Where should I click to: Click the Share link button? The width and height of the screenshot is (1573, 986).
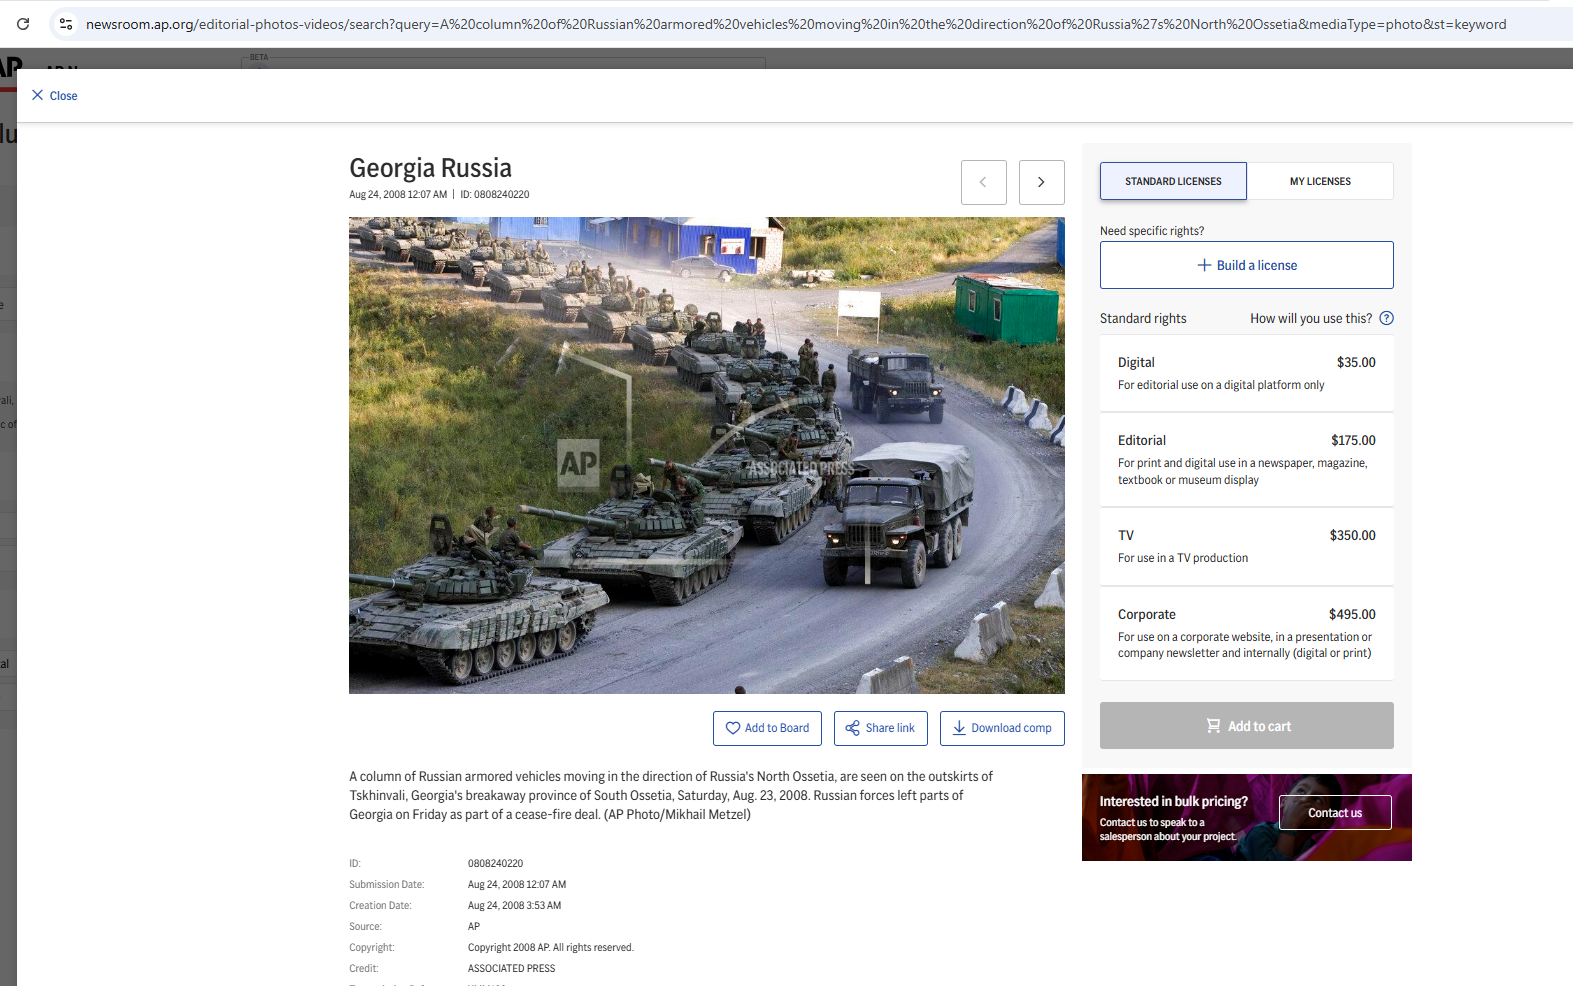tap(880, 728)
